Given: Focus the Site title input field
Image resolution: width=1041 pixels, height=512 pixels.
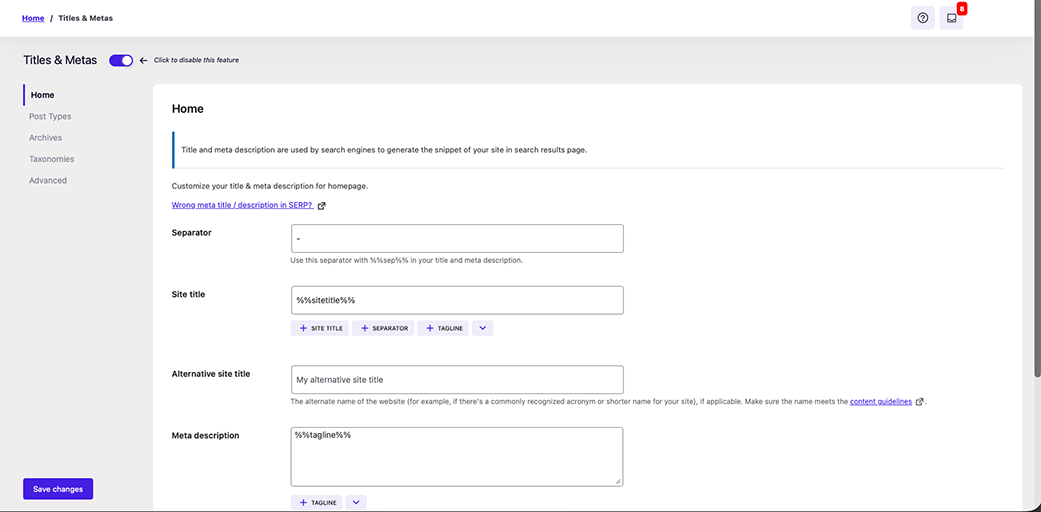Looking at the screenshot, I should tap(457, 300).
